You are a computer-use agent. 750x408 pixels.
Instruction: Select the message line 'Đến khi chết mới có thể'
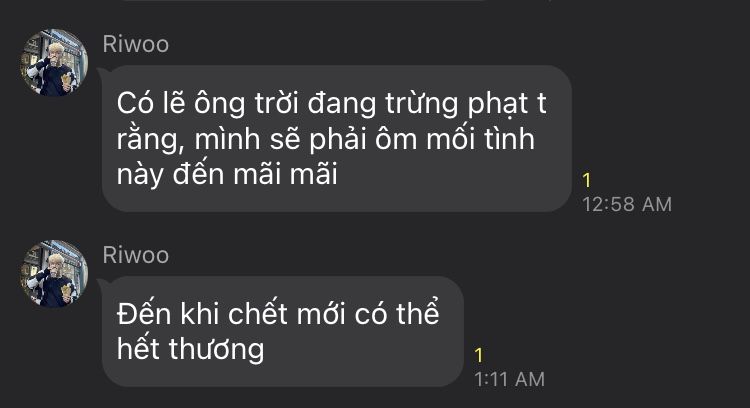(278, 314)
